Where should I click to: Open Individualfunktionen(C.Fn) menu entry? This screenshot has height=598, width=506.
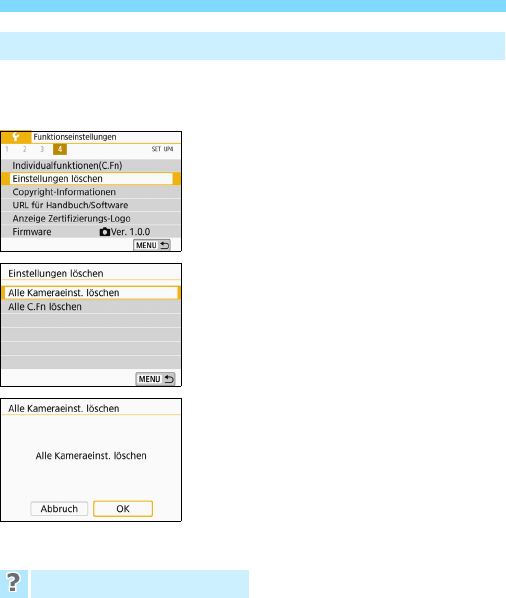coord(91,166)
